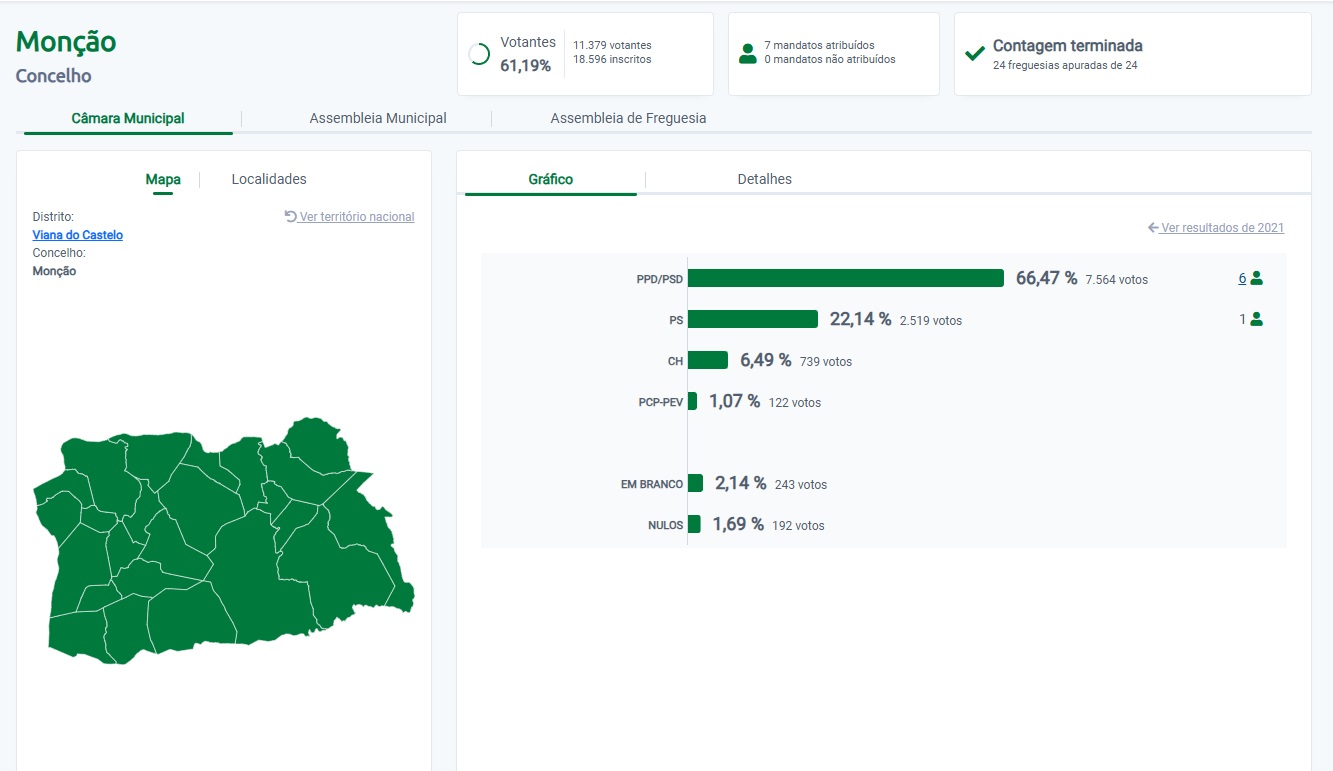Click the CH party results bar
The width and height of the screenshot is (1333, 771).
point(708,360)
